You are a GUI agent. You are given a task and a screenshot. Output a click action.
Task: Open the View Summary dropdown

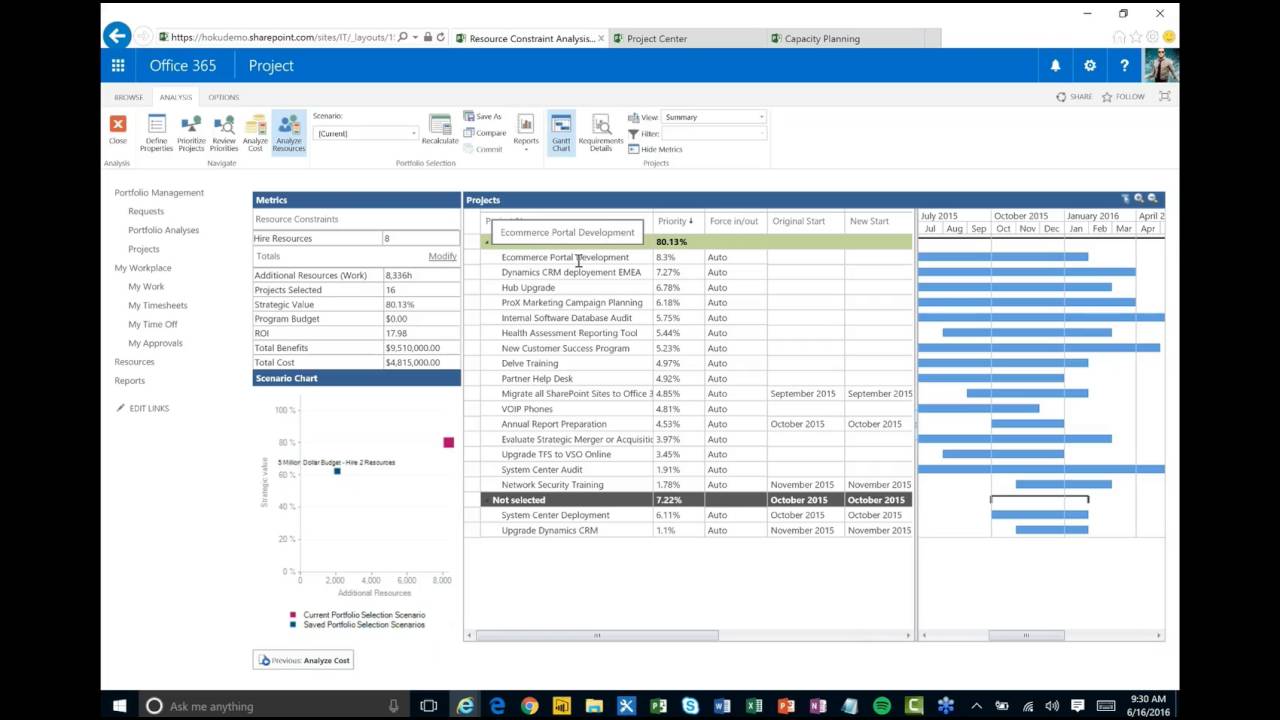[714, 117]
